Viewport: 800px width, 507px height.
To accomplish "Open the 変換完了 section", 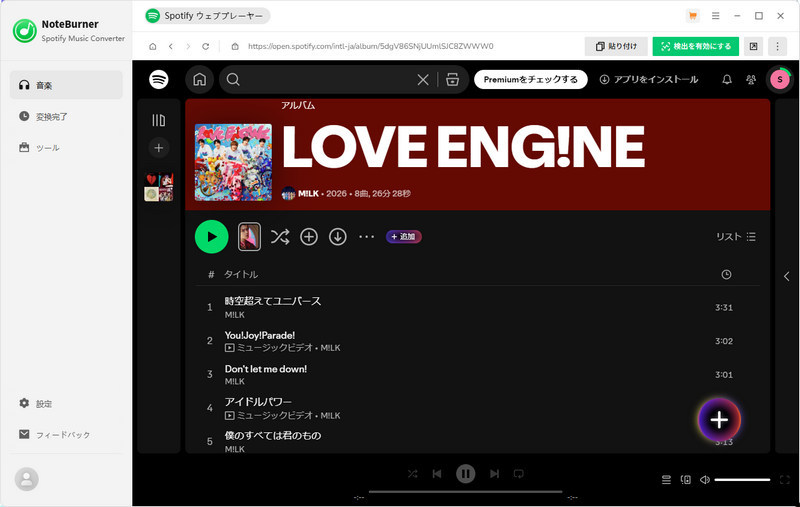I will point(66,116).
